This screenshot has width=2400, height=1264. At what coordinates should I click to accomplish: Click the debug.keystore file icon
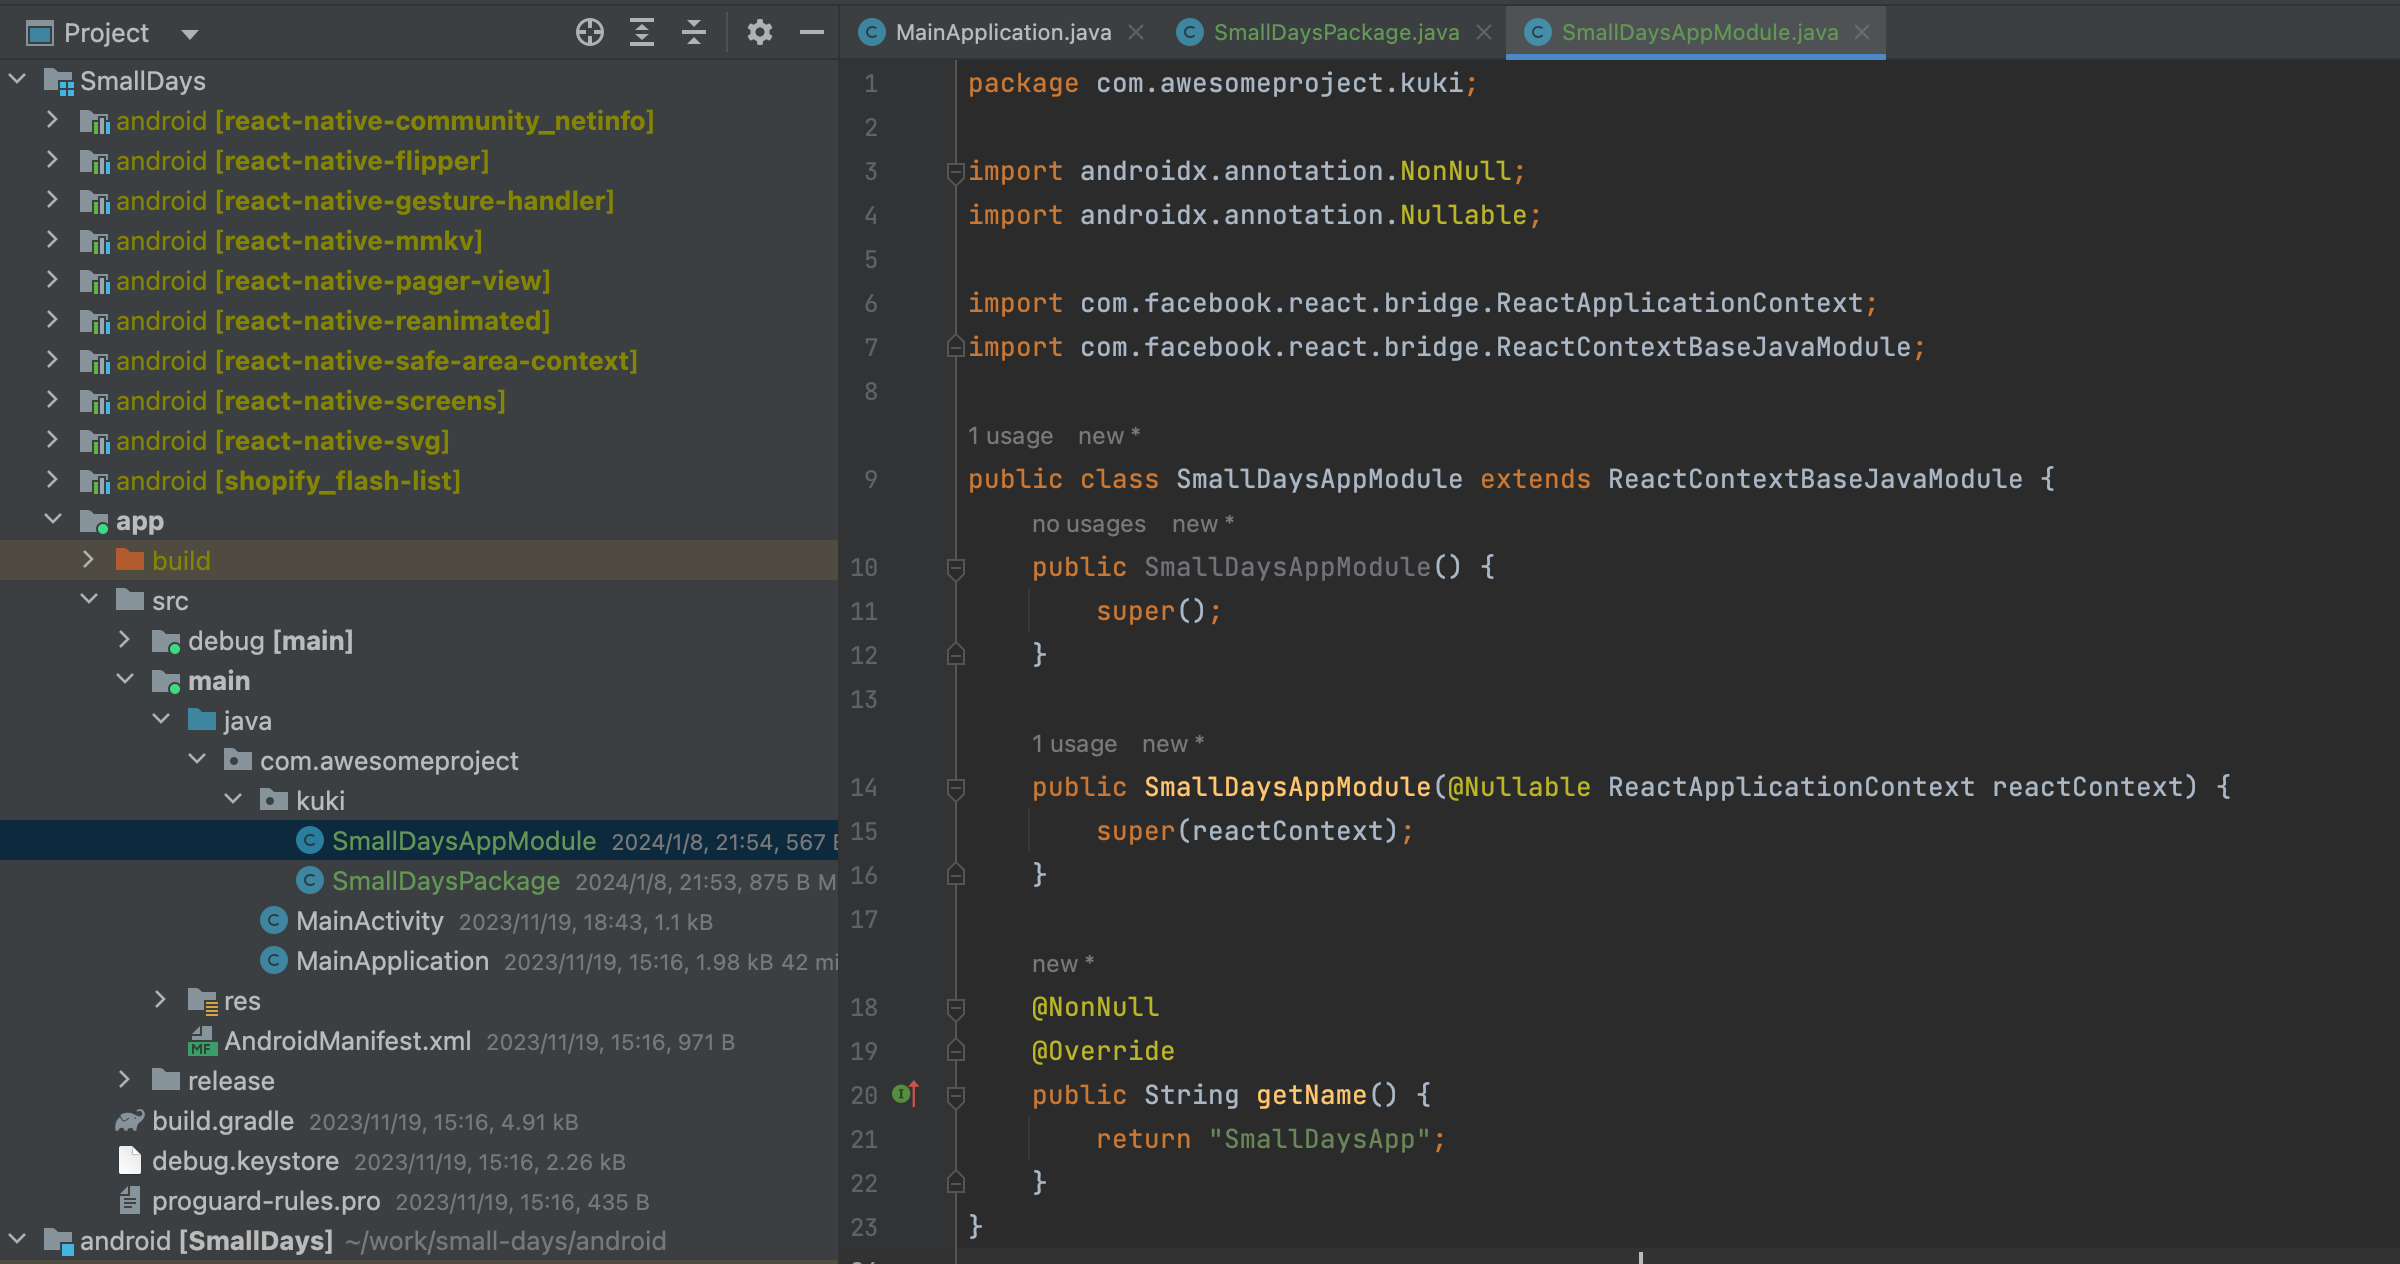[130, 1161]
